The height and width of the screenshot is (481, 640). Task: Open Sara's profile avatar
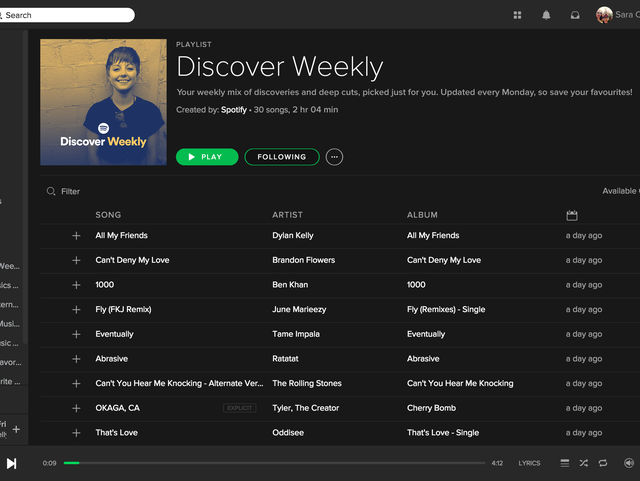pos(604,15)
